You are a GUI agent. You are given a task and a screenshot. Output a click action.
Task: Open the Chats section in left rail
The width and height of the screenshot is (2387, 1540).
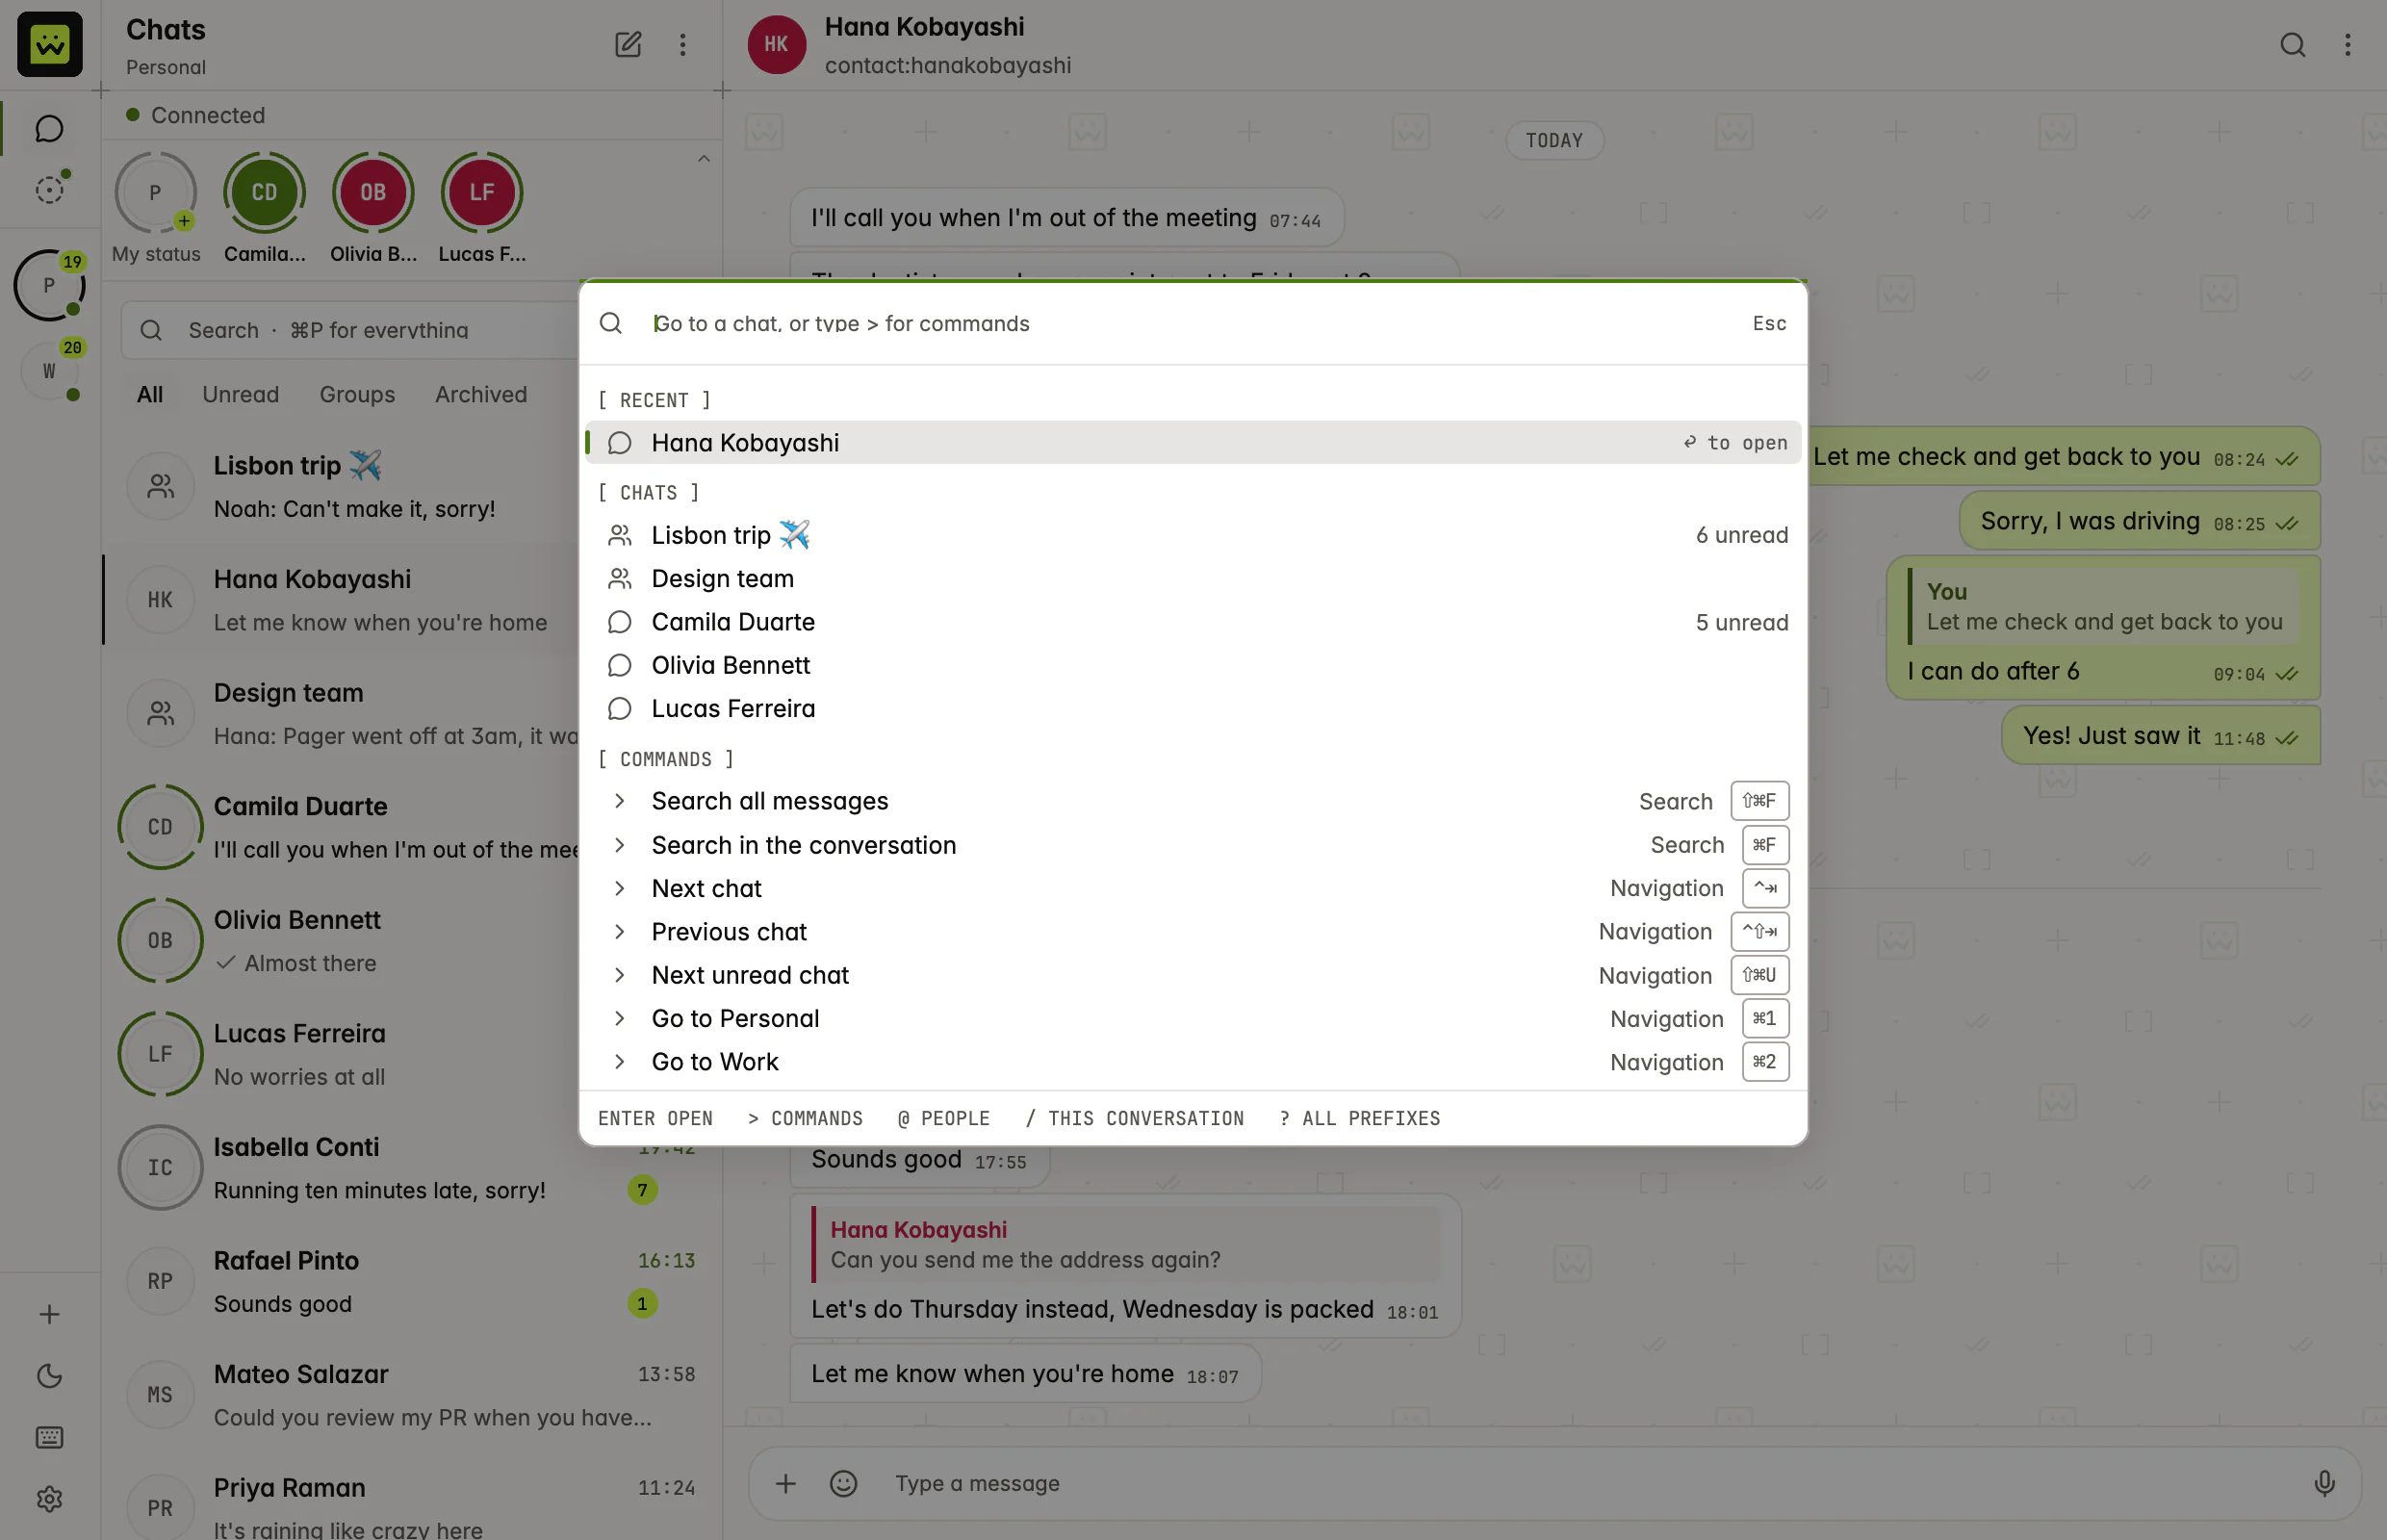(49, 128)
